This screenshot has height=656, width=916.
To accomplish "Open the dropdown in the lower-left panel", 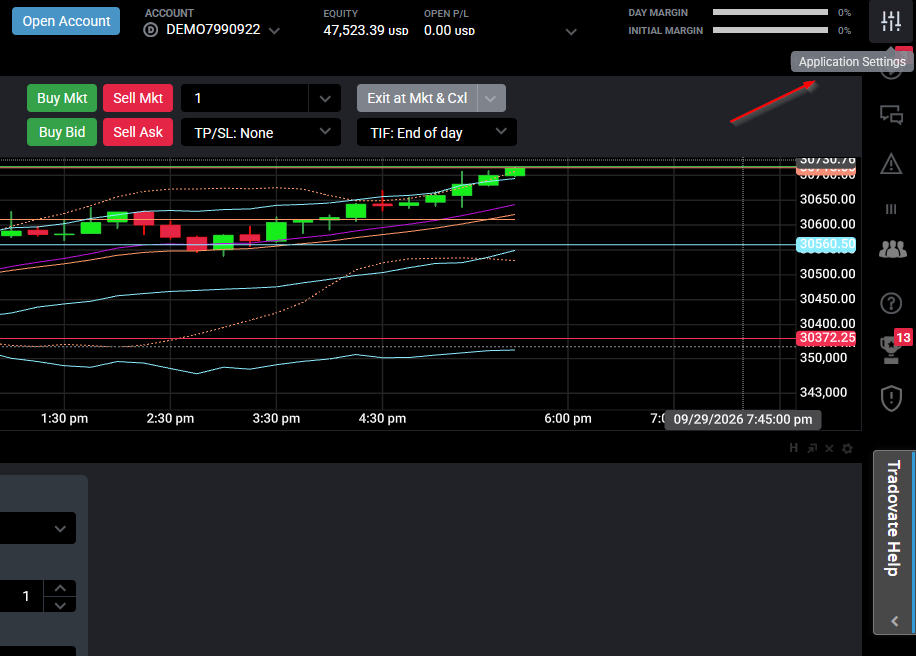I will tap(38, 528).
